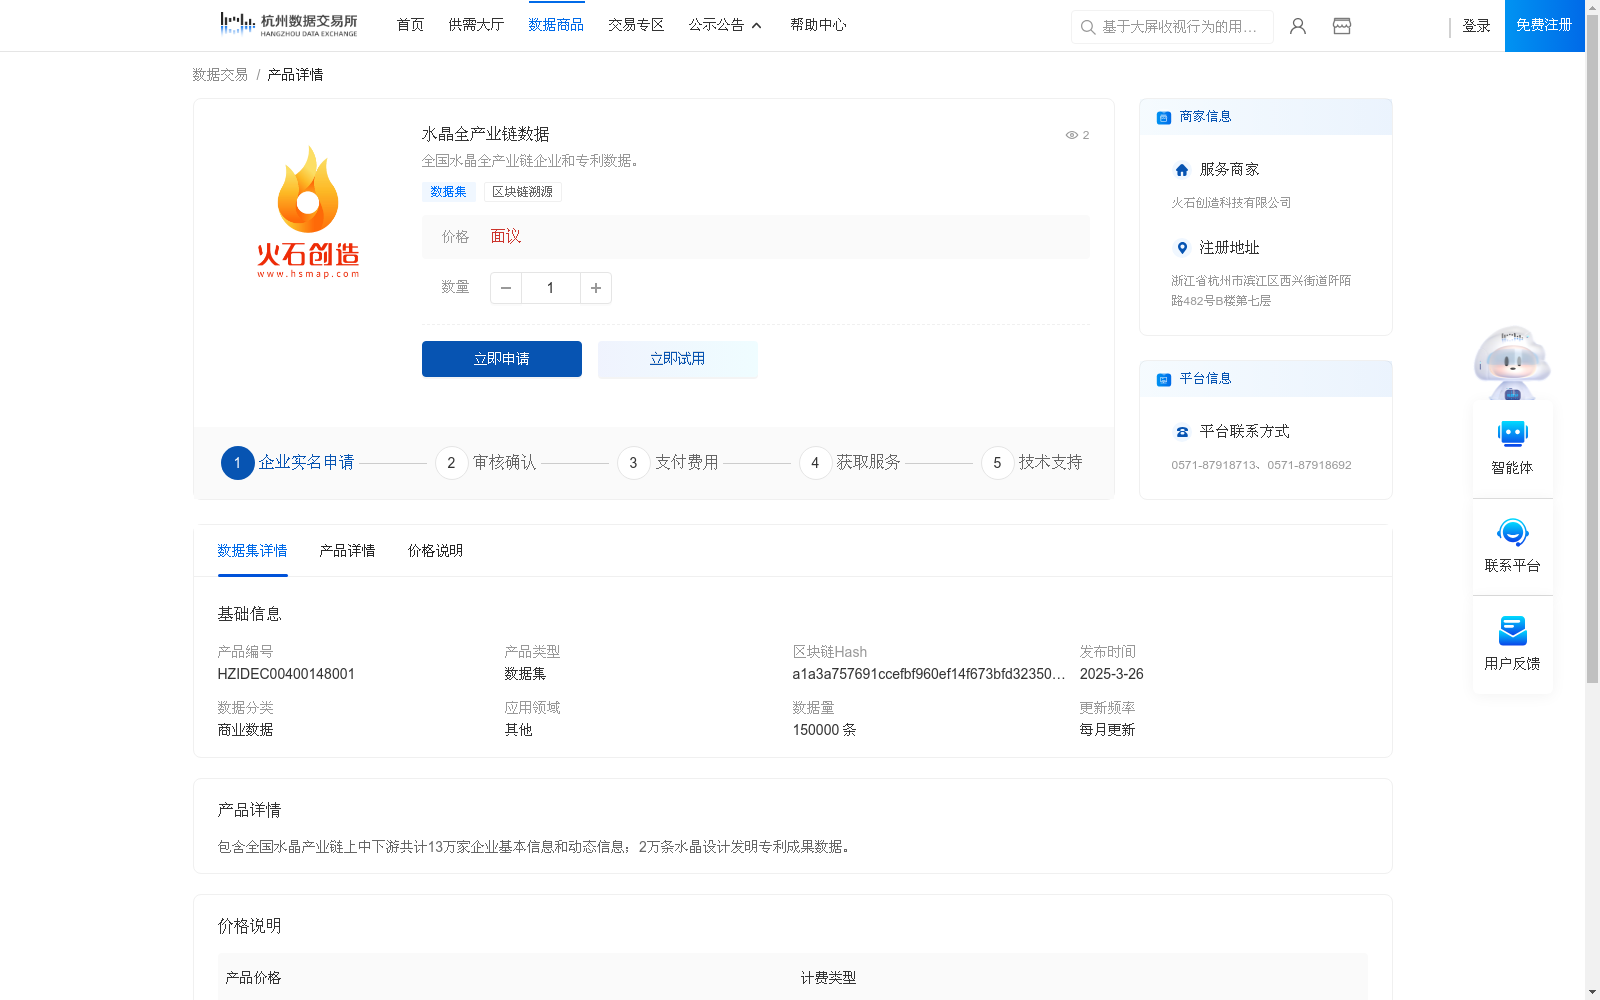The height and width of the screenshot is (1000, 1600).
Task: Click the 平台联系方式 phone icon
Action: (x=1182, y=432)
